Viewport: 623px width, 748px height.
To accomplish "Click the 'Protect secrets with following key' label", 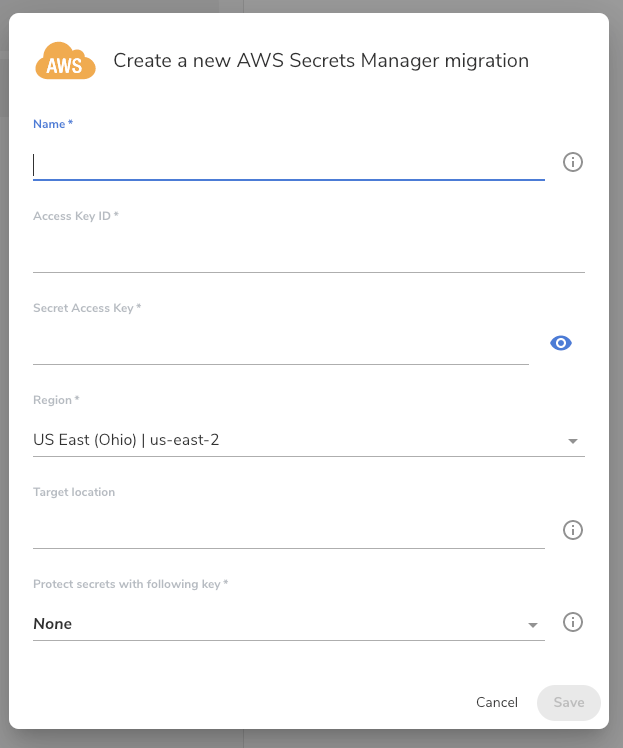I will [x=130, y=584].
